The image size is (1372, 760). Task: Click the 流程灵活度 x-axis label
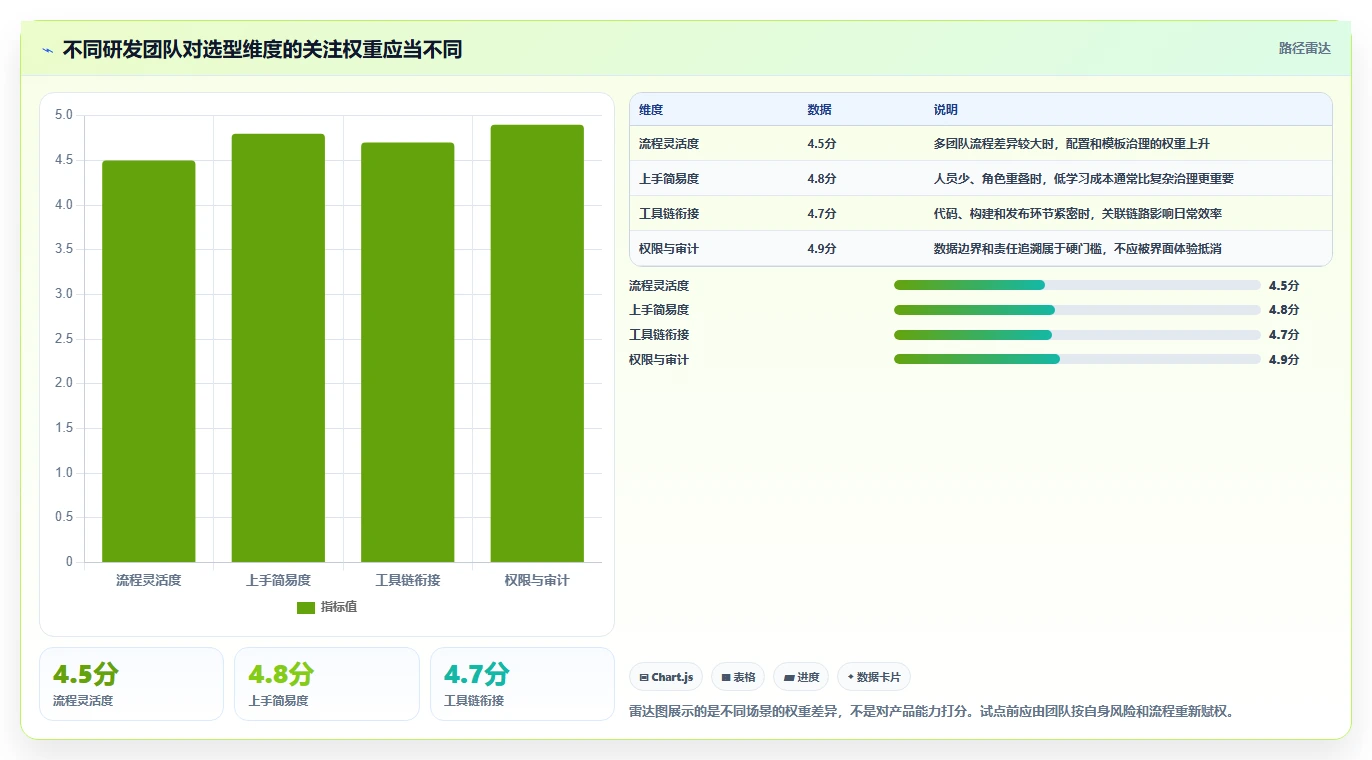149,580
